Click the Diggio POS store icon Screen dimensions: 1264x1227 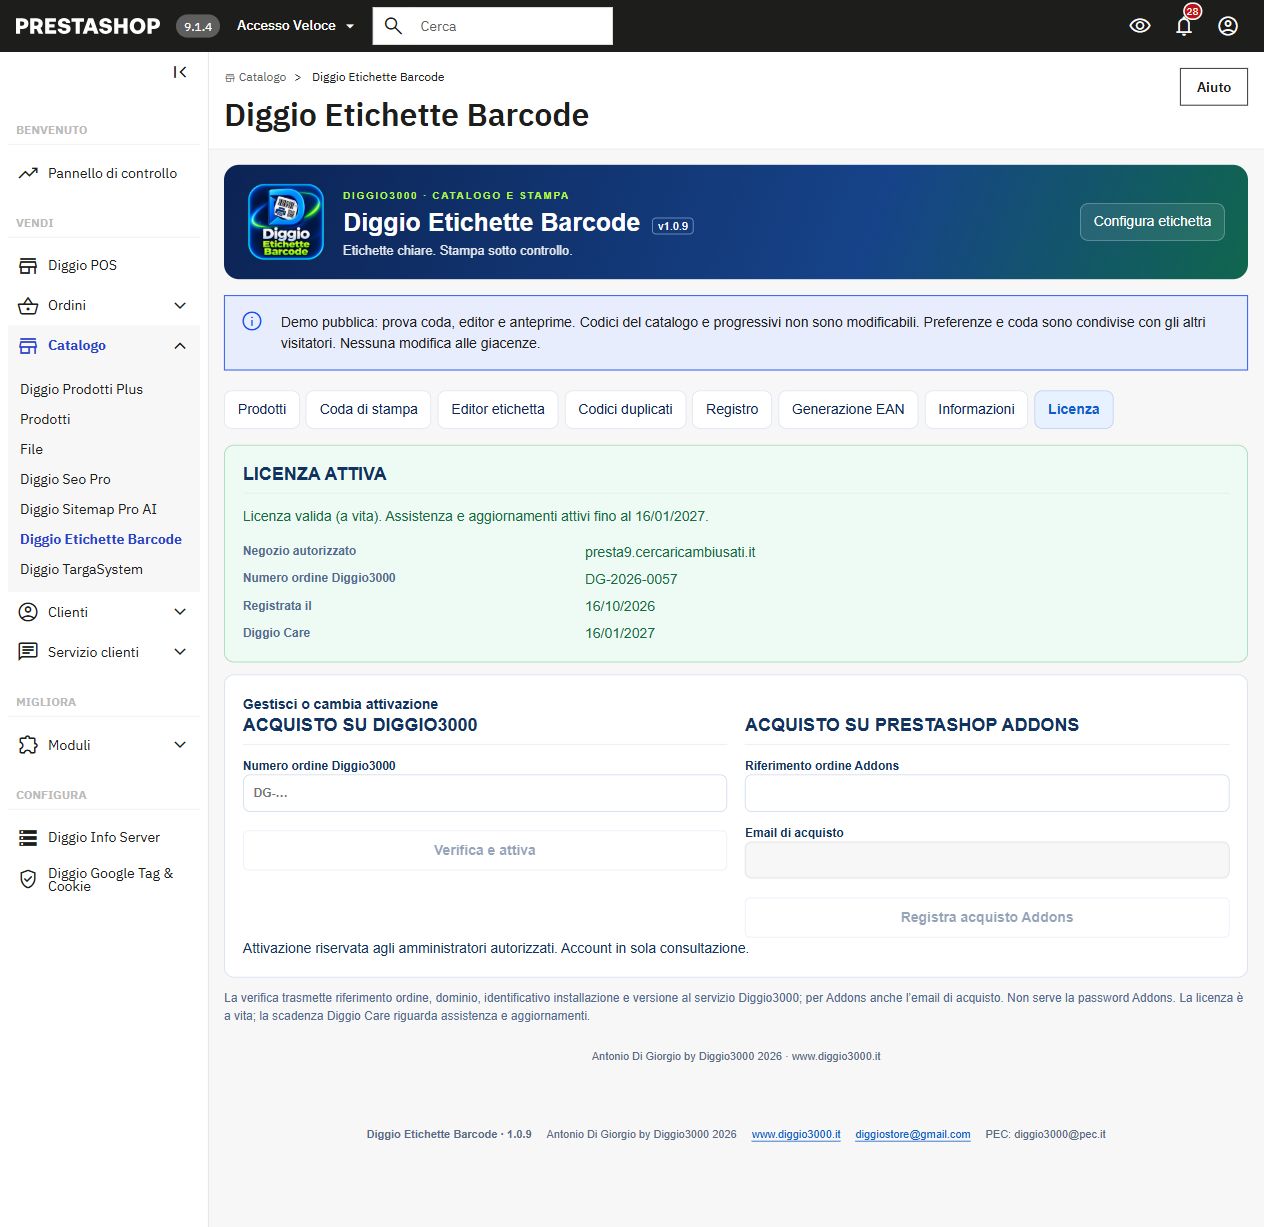(28, 265)
